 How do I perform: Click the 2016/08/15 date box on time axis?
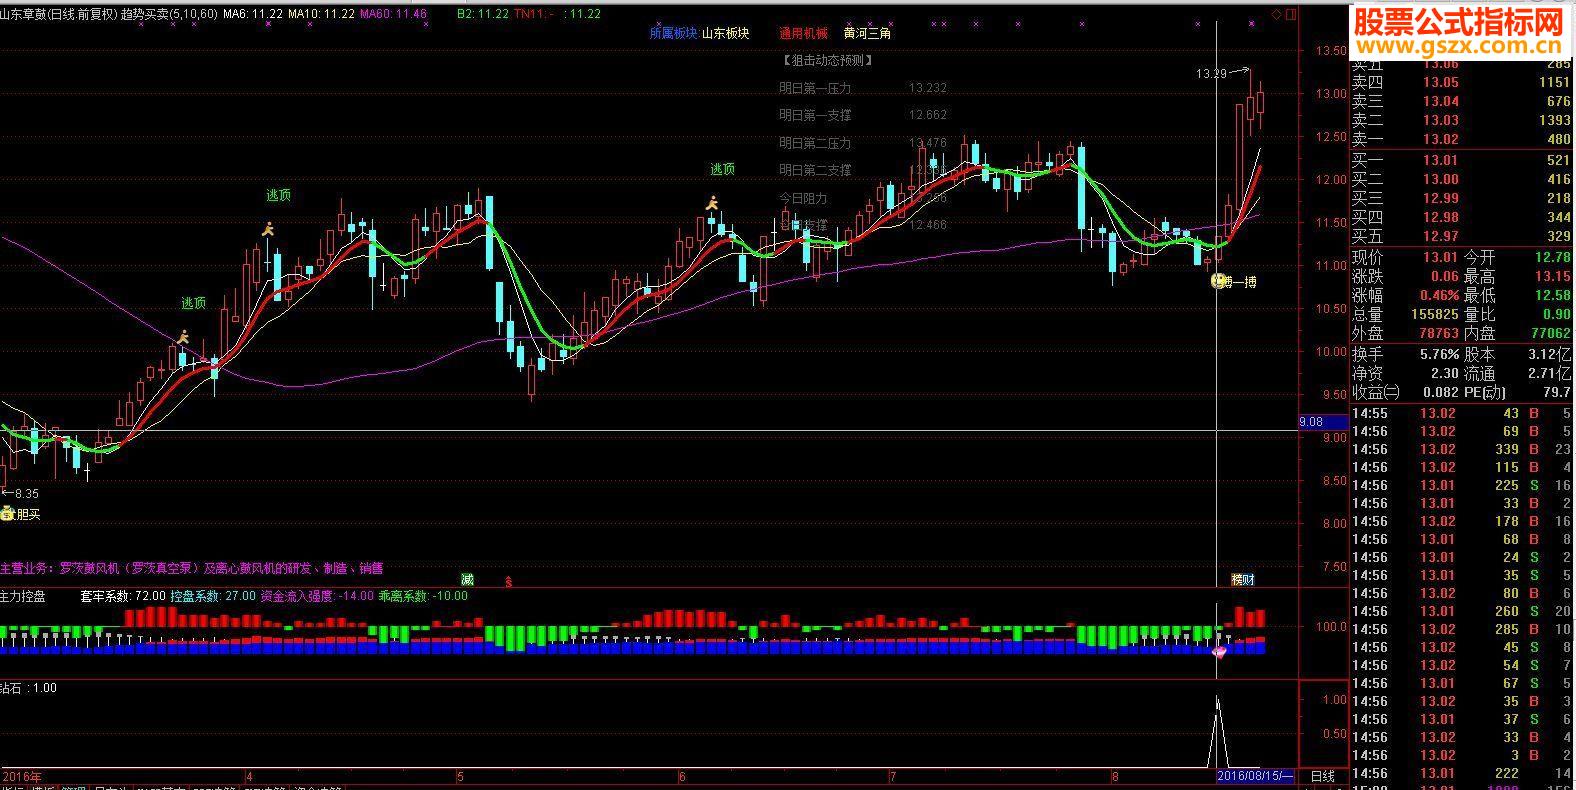click(x=1256, y=776)
